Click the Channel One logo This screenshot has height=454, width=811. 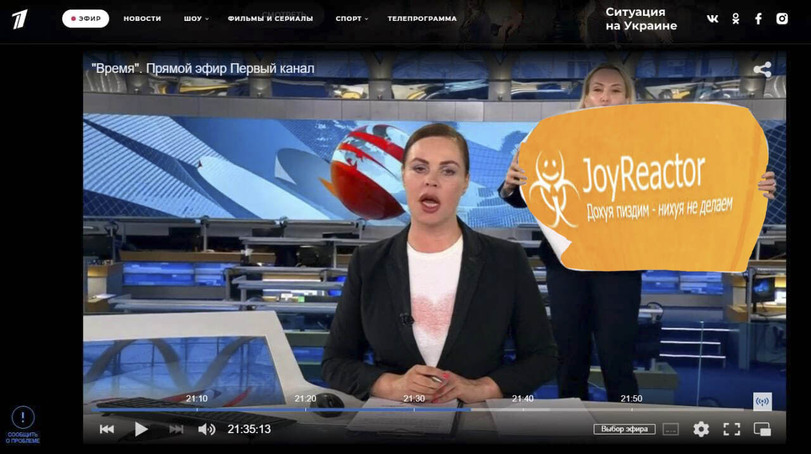(20, 18)
